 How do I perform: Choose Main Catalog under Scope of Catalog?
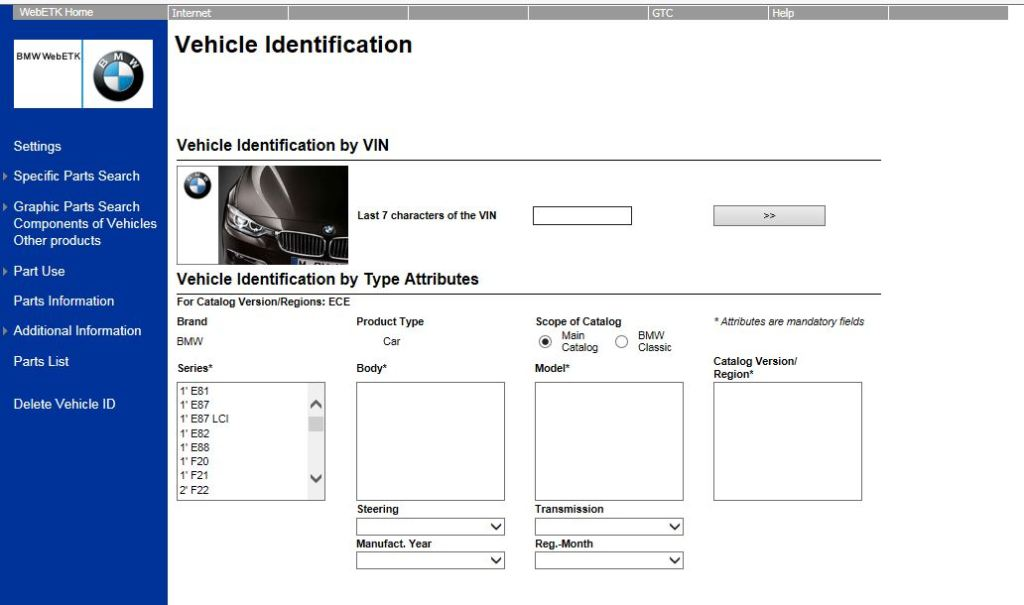[x=544, y=341]
